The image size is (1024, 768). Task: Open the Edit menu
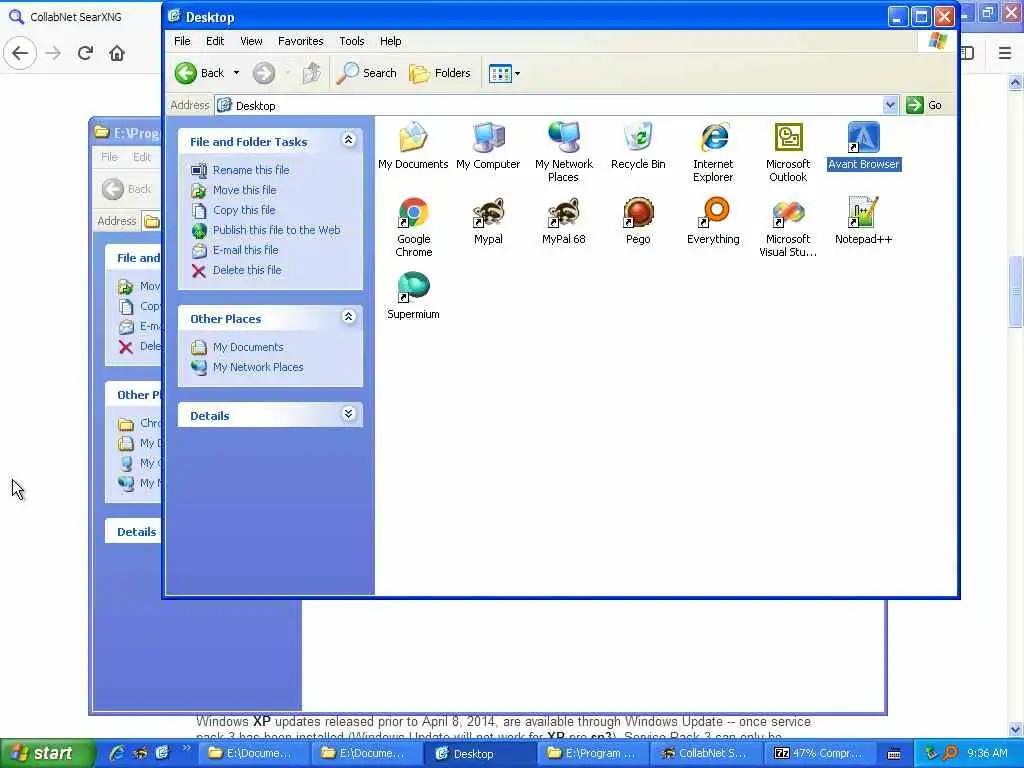pyautogui.click(x=215, y=41)
